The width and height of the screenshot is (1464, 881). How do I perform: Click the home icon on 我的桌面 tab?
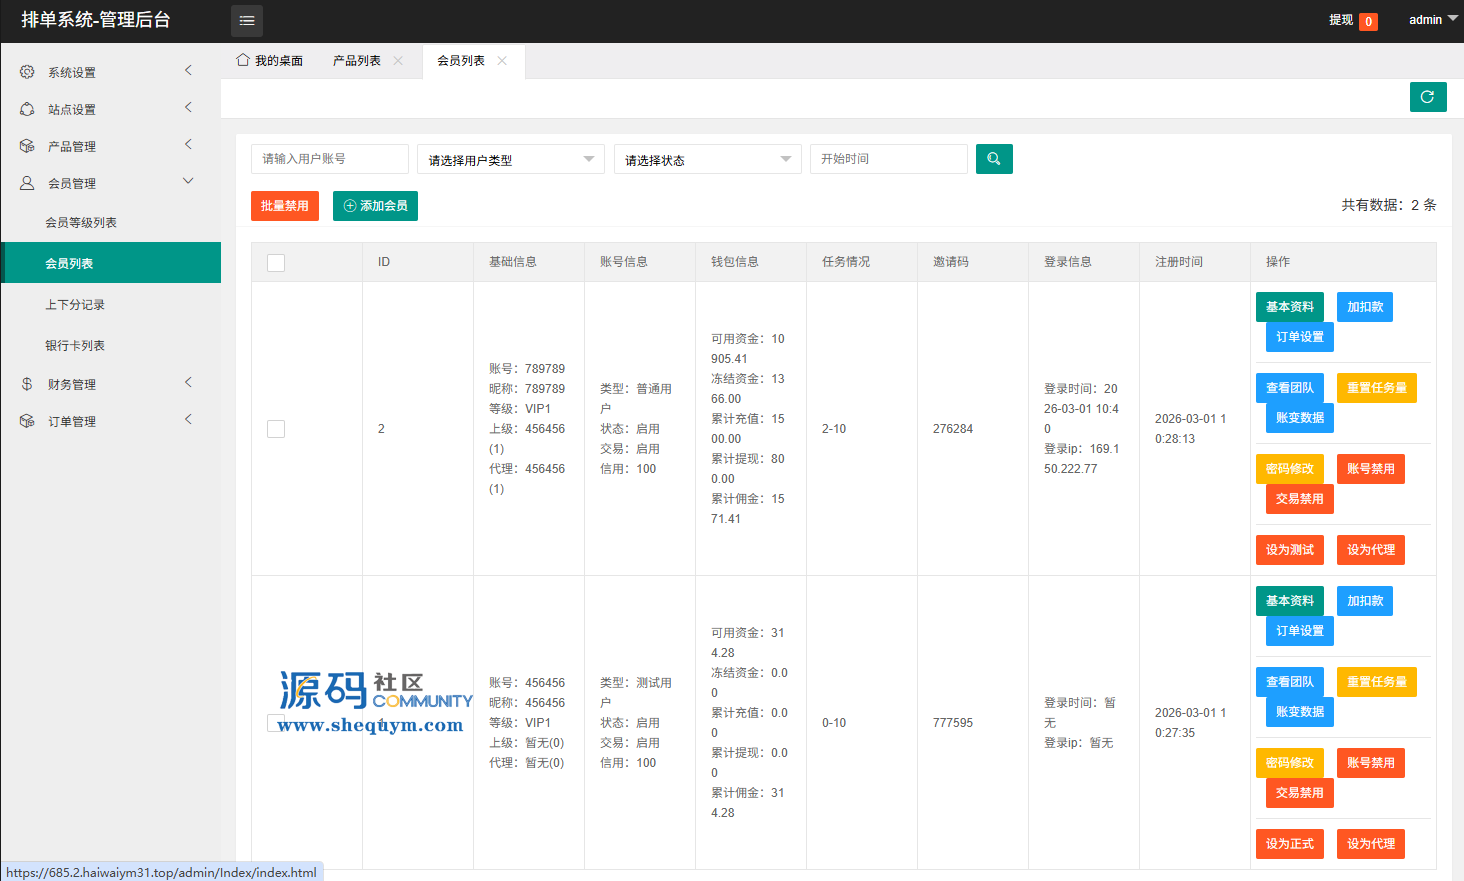(x=243, y=60)
